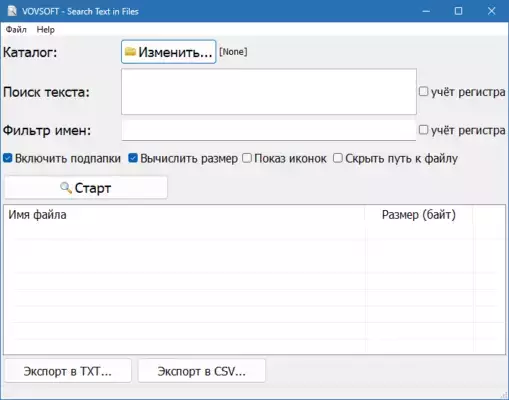This screenshot has width=509, height=400.
Task: Start the search with Старт button
Action: (x=86, y=188)
